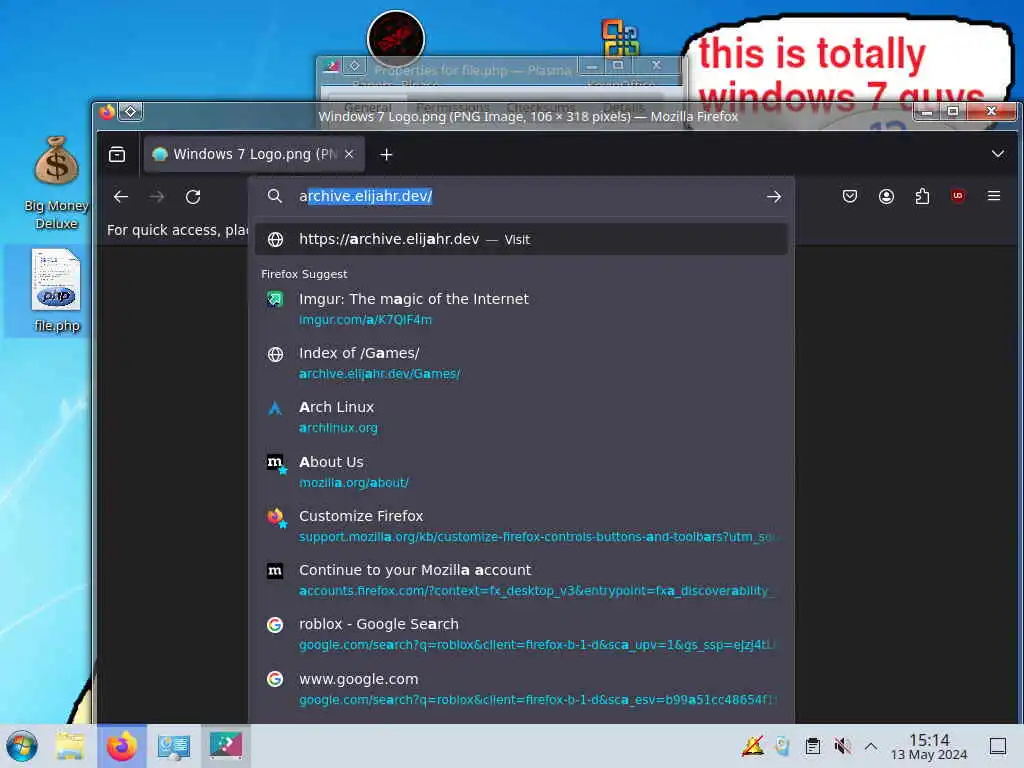Select Arch Linux suggestion
Viewport: 1024px width, 768px height.
521,417
